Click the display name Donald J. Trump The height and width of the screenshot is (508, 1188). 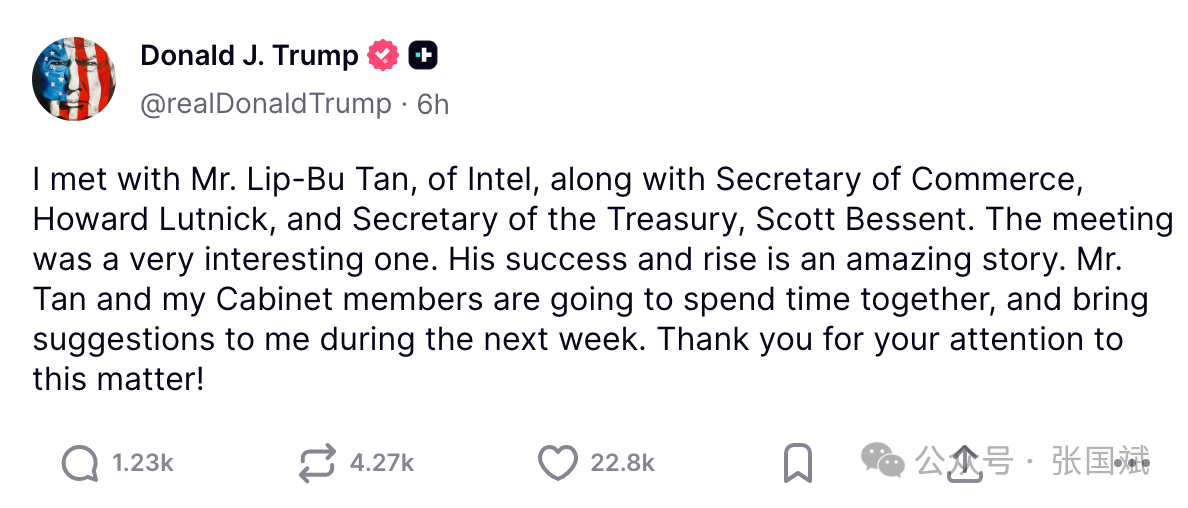(x=249, y=56)
